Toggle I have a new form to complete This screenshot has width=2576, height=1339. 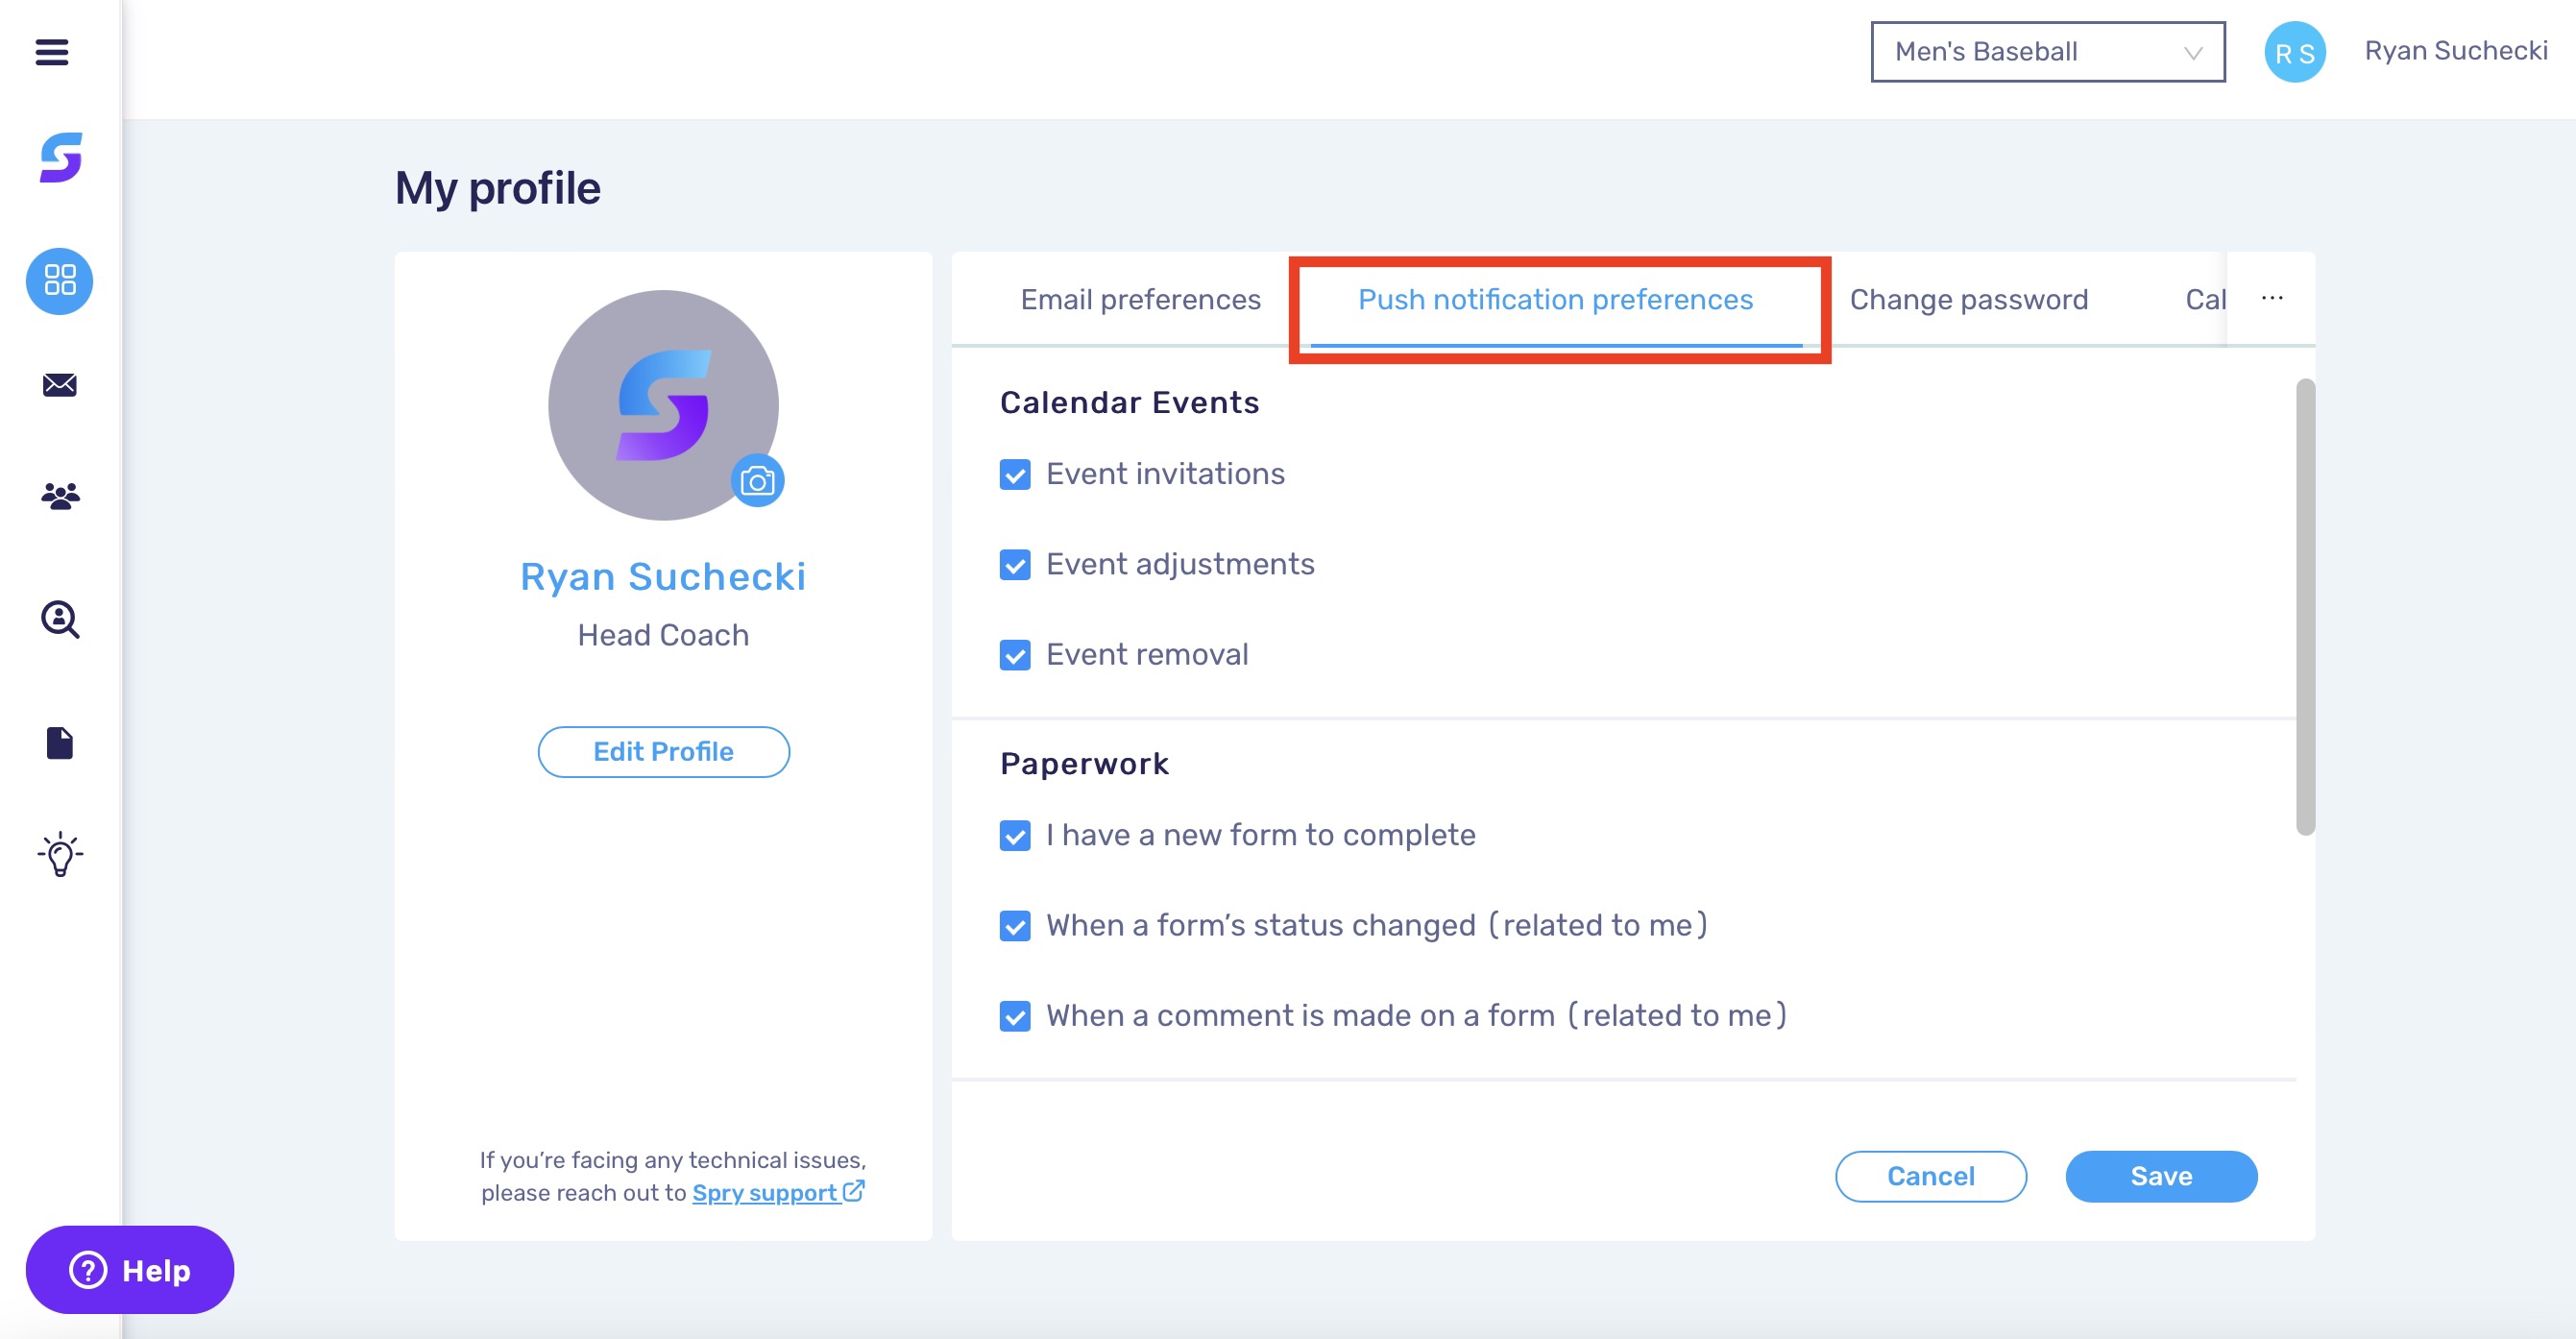pyautogui.click(x=1015, y=836)
